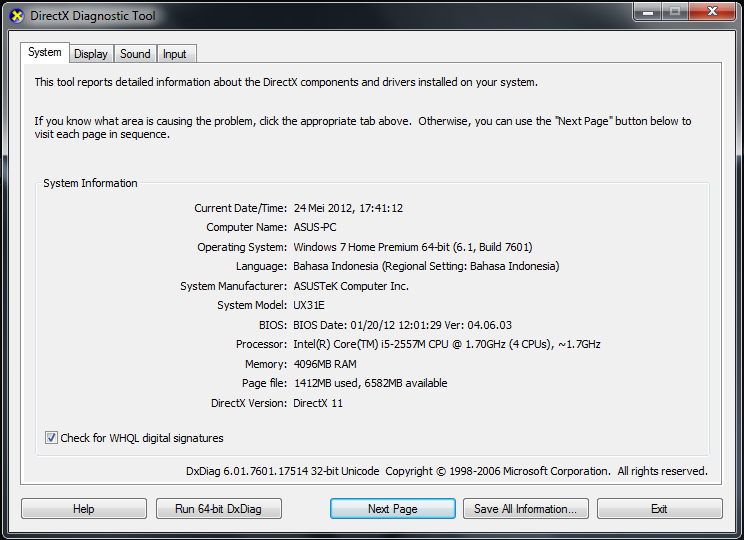Go to Next Page

pyautogui.click(x=392, y=509)
